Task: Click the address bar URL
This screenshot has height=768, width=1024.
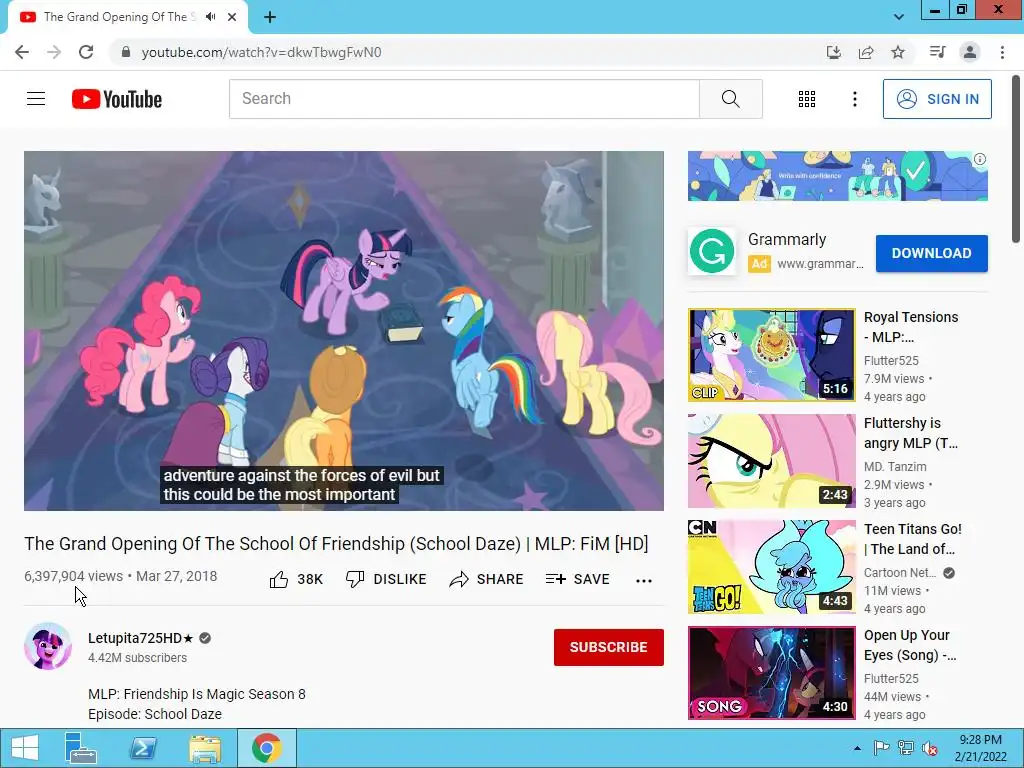Action: coord(261,52)
